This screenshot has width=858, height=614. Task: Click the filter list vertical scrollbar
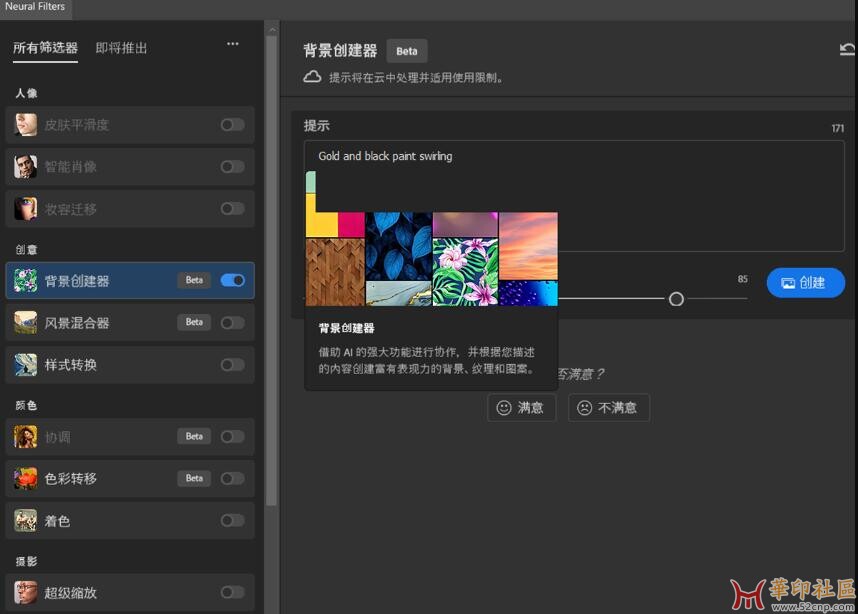271,271
